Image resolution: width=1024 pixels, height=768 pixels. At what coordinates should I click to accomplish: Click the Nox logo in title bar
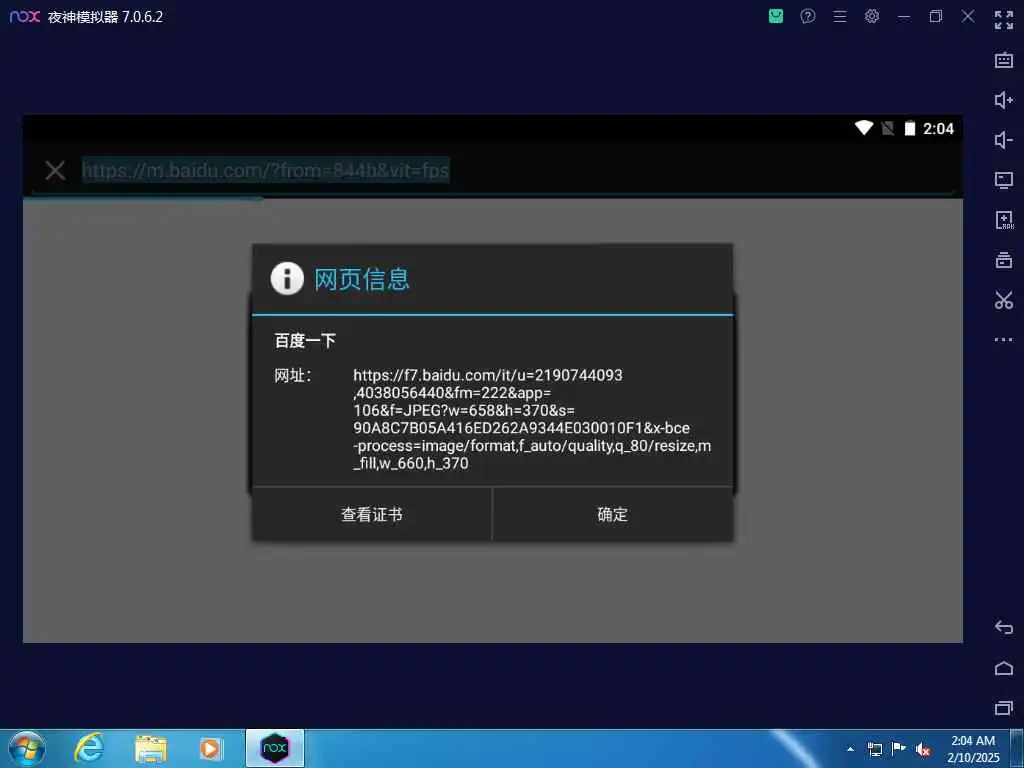[x=25, y=16]
